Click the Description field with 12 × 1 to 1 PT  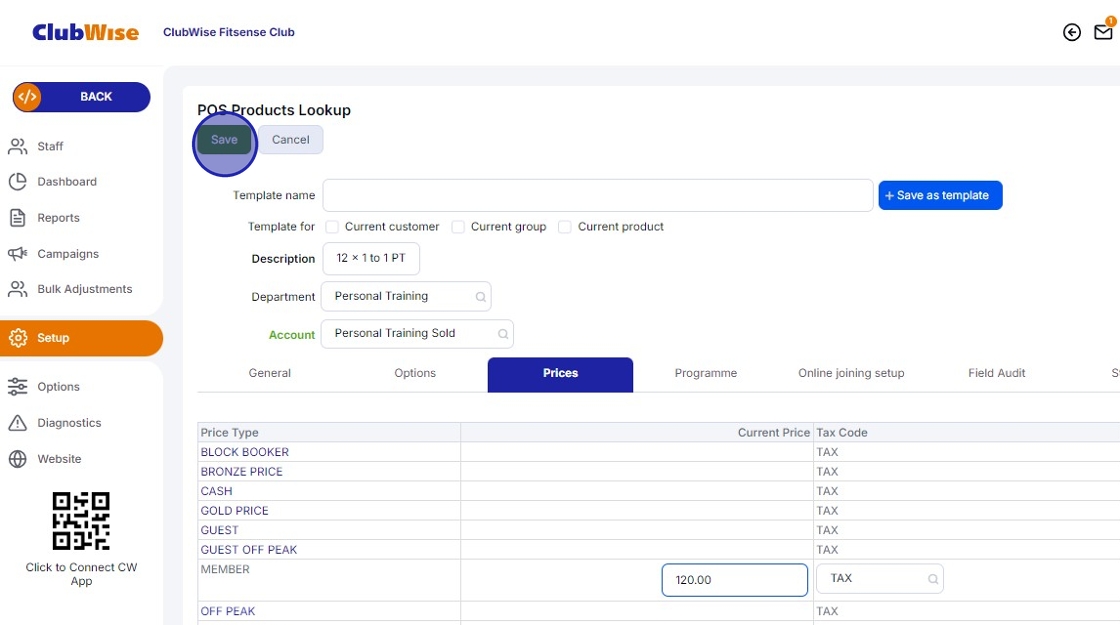[371, 259]
